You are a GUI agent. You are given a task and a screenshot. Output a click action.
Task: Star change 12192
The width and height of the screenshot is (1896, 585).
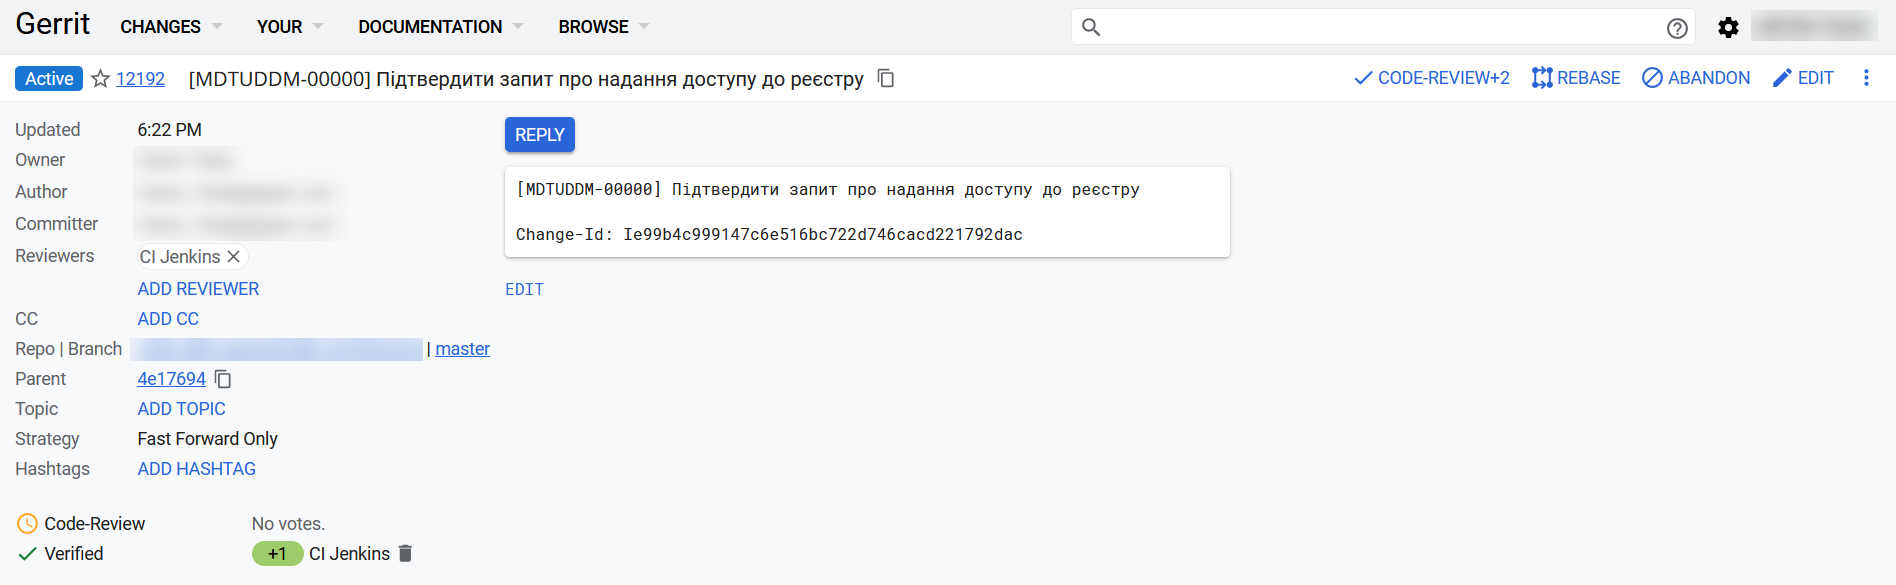(x=100, y=79)
